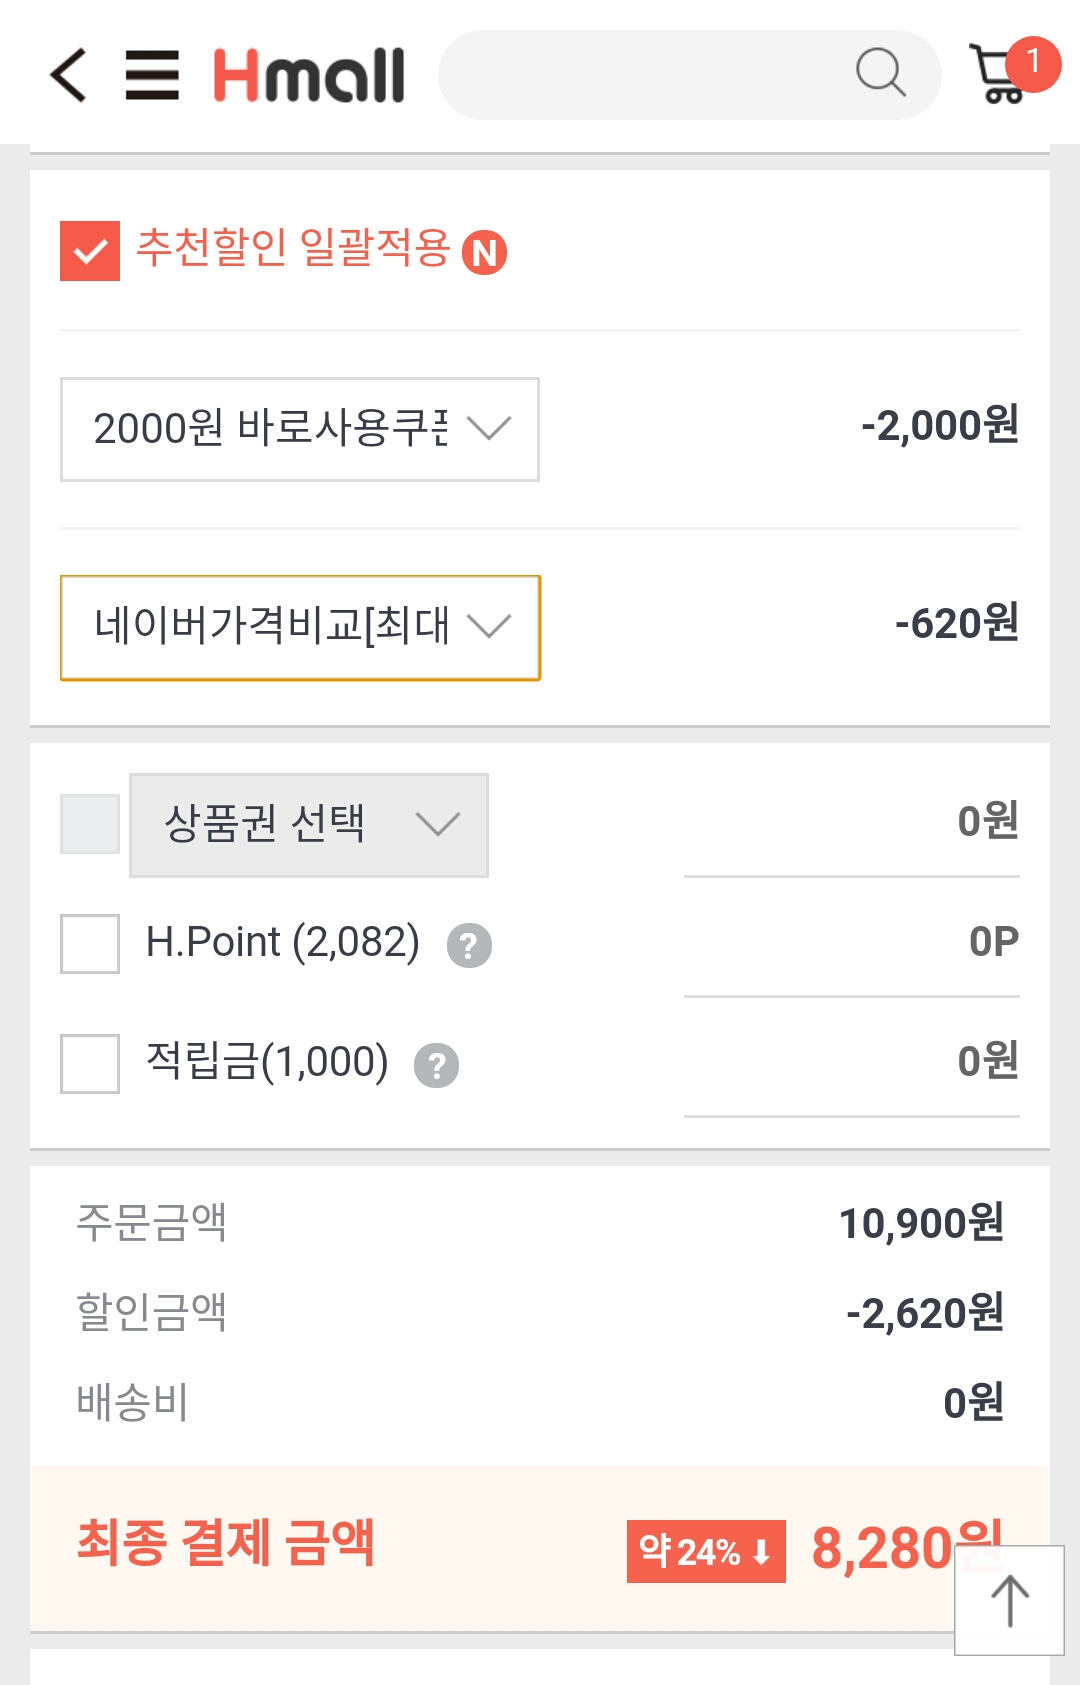The width and height of the screenshot is (1080, 1685).
Task: Tap the H.Point help question icon
Action: pos(469,945)
